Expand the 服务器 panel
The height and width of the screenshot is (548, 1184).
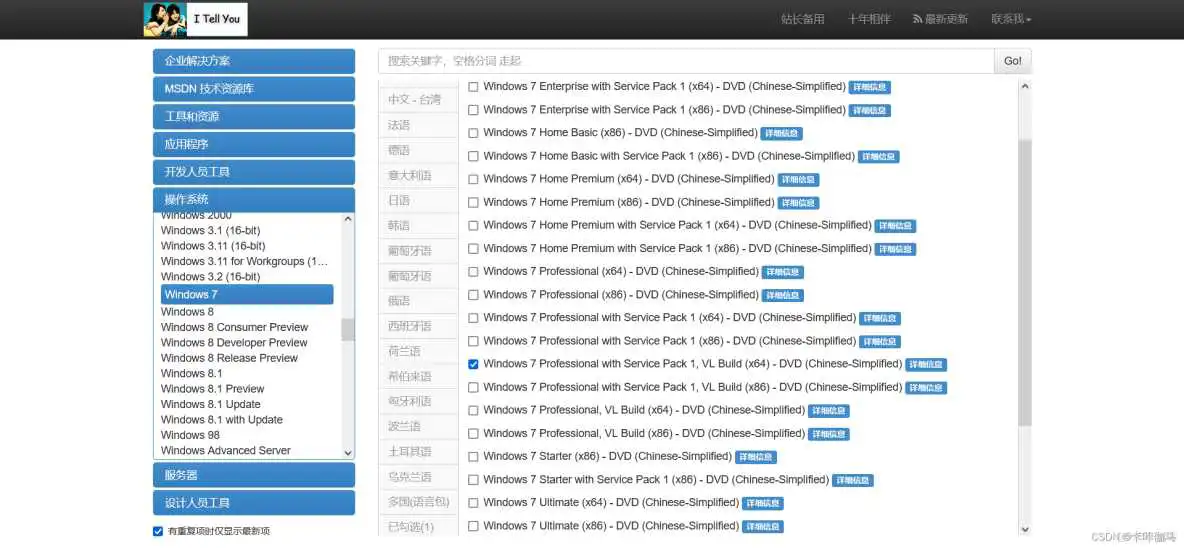tap(254, 475)
